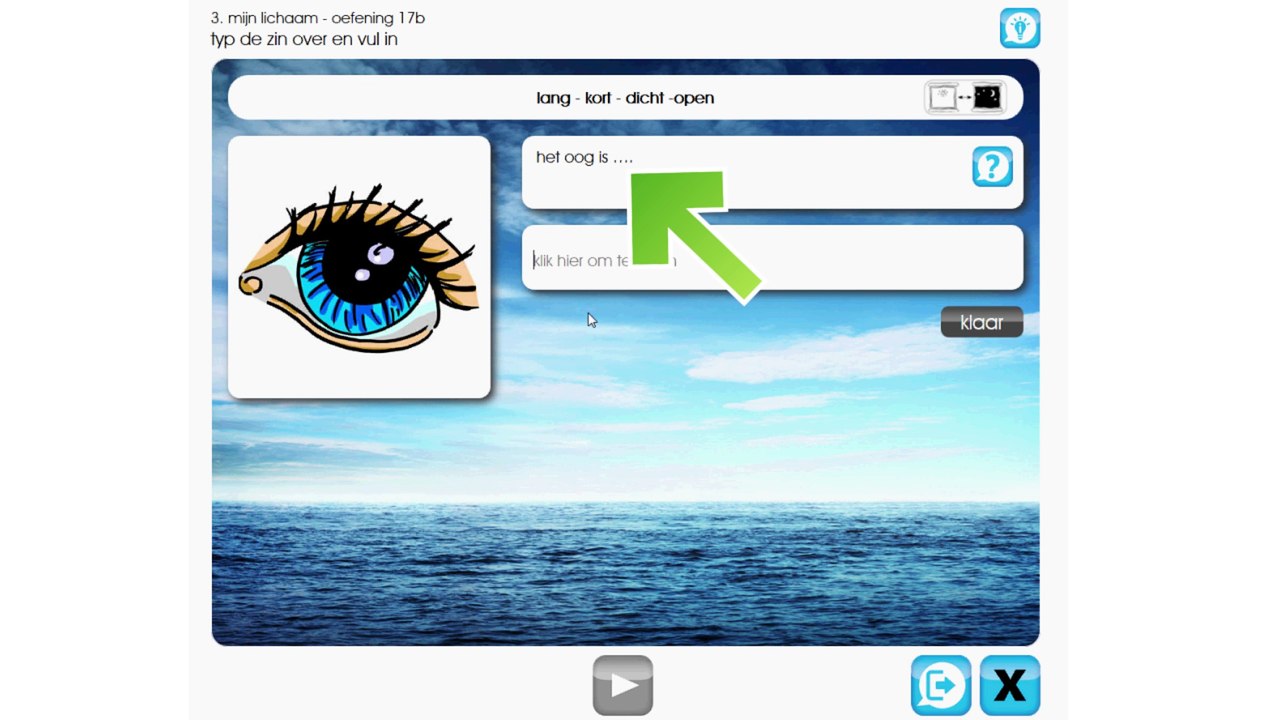Open the lightbulb hint icon
Image resolution: width=1280 pixels, height=720 pixels.
coord(1020,28)
